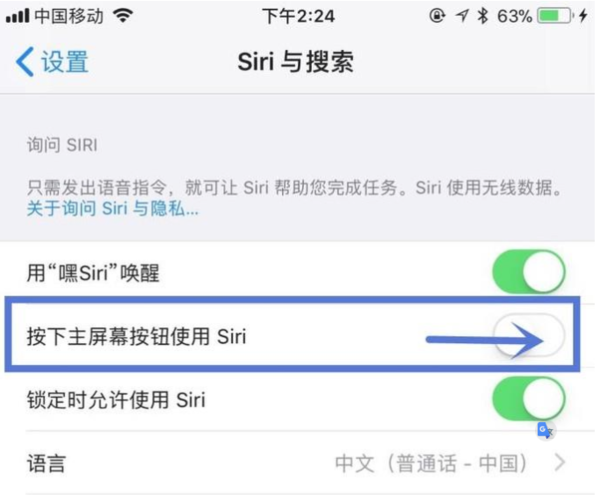Disable the "嘿Siri" wake toggle
The width and height of the screenshot is (600, 495).
click(x=528, y=271)
